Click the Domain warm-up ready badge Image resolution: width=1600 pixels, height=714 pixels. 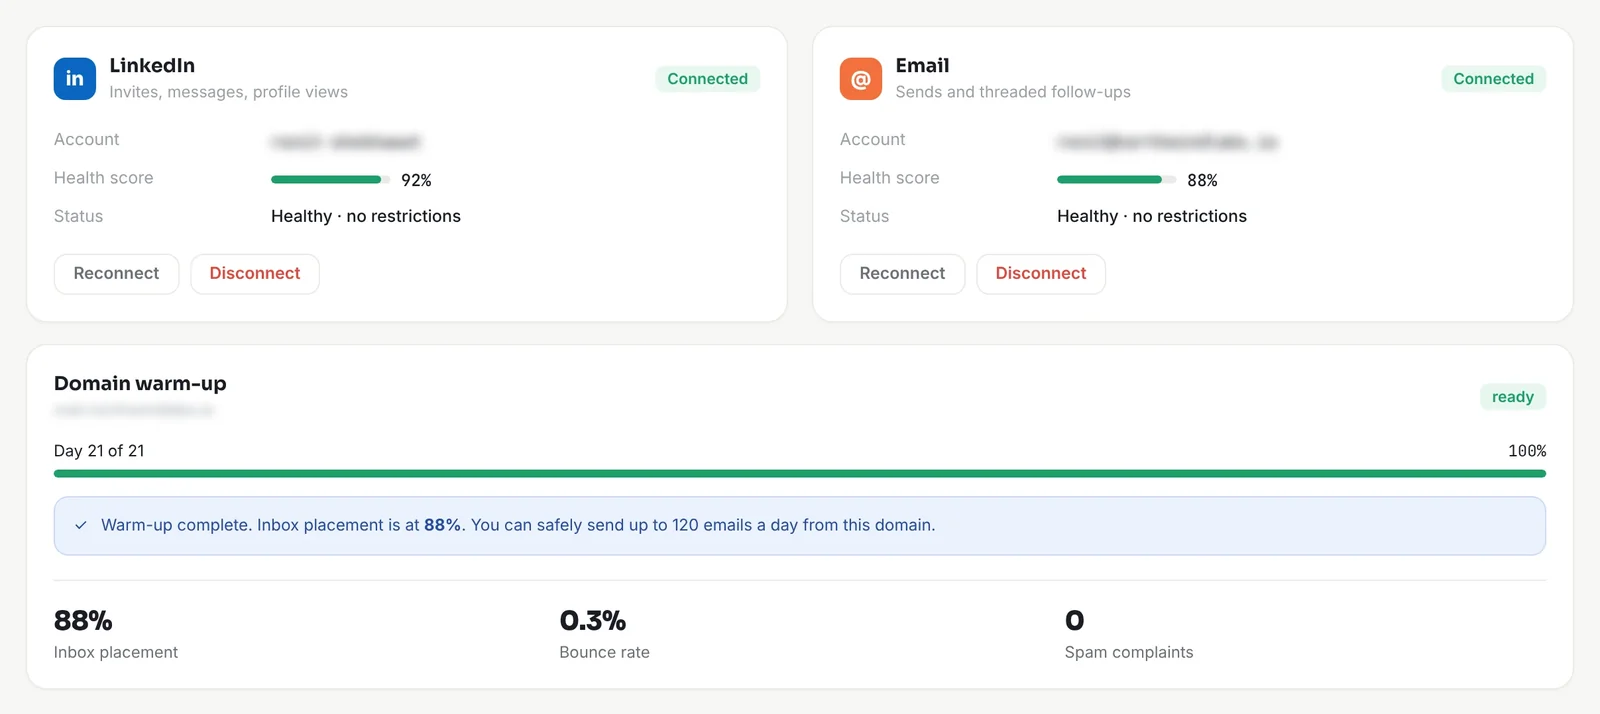click(1513, 397)
